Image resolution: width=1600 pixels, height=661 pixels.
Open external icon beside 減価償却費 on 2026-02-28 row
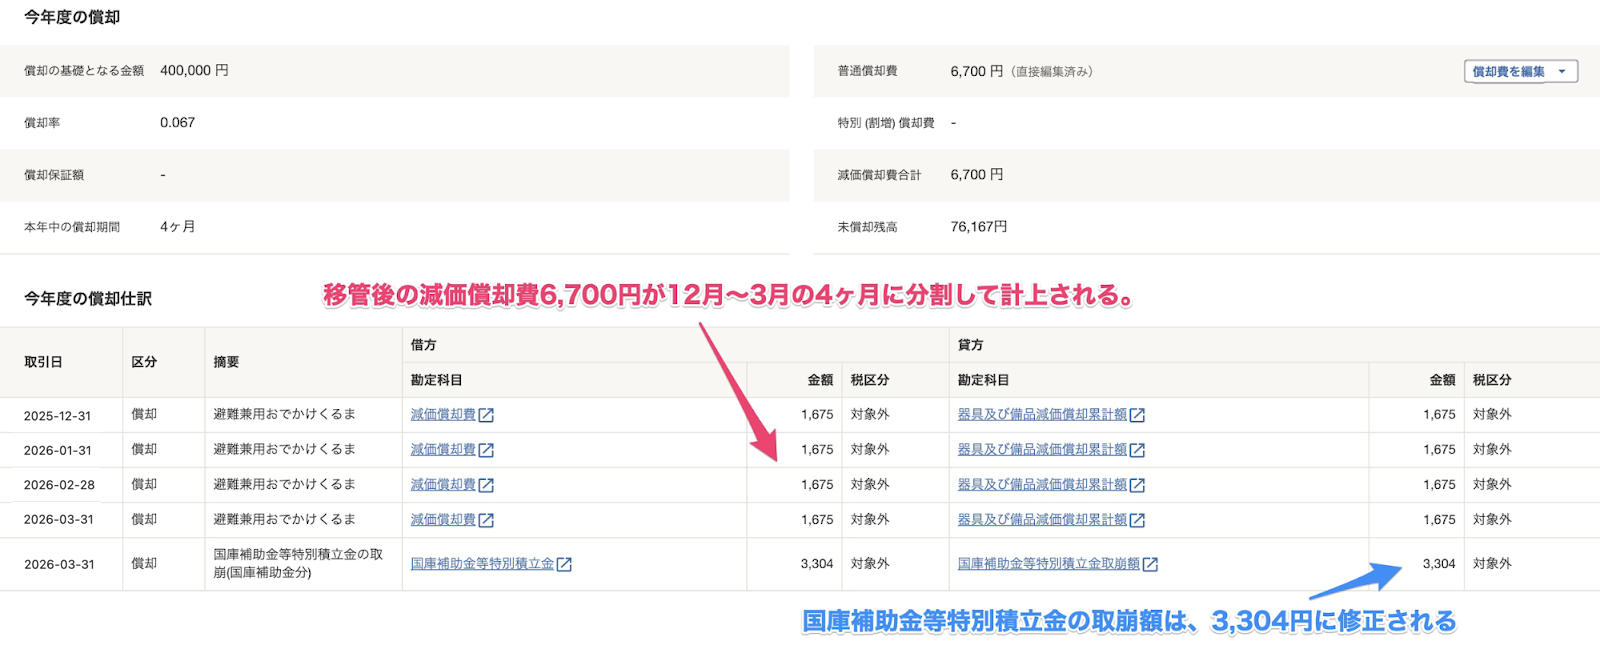coord(486,485)
